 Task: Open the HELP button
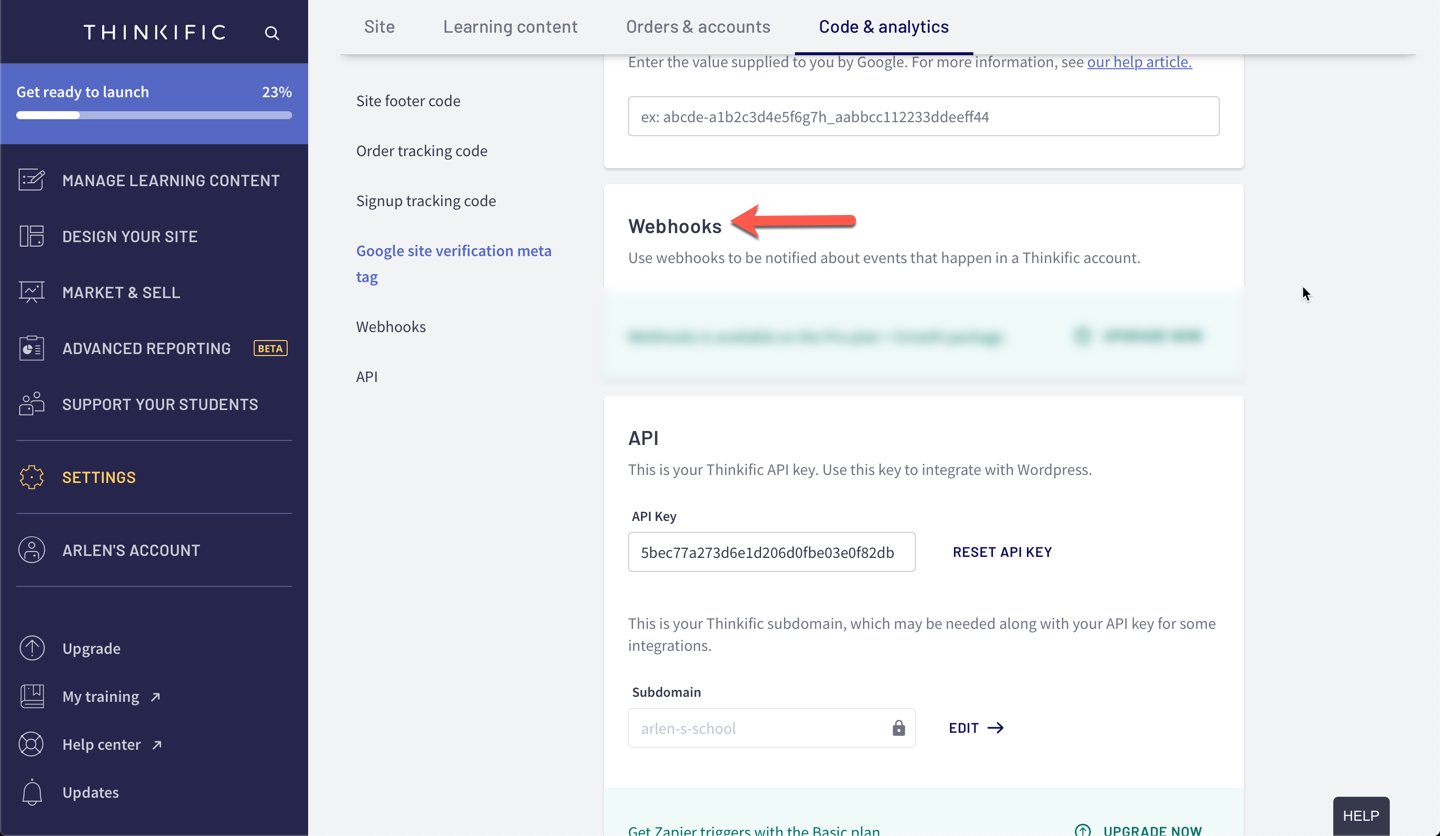click(x=1361, y=816)
